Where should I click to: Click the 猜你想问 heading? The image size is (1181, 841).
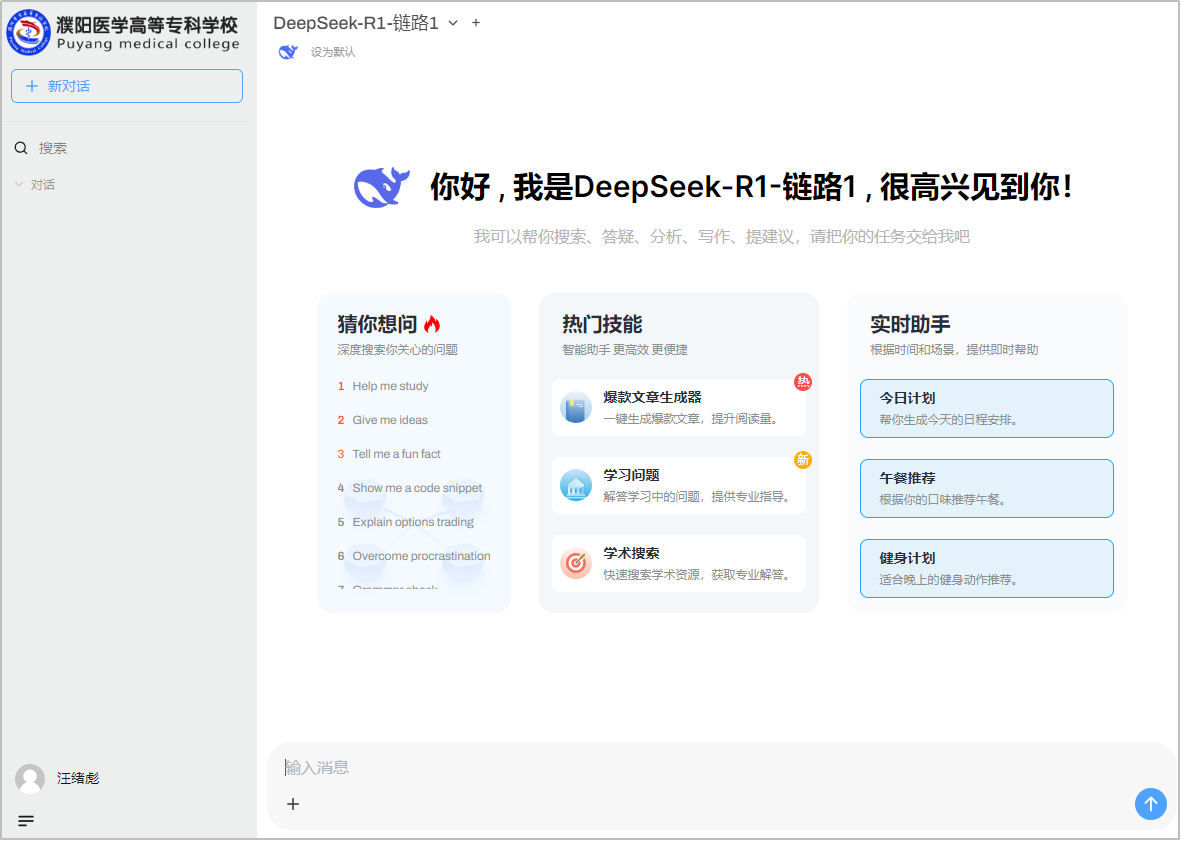[377, 325]
